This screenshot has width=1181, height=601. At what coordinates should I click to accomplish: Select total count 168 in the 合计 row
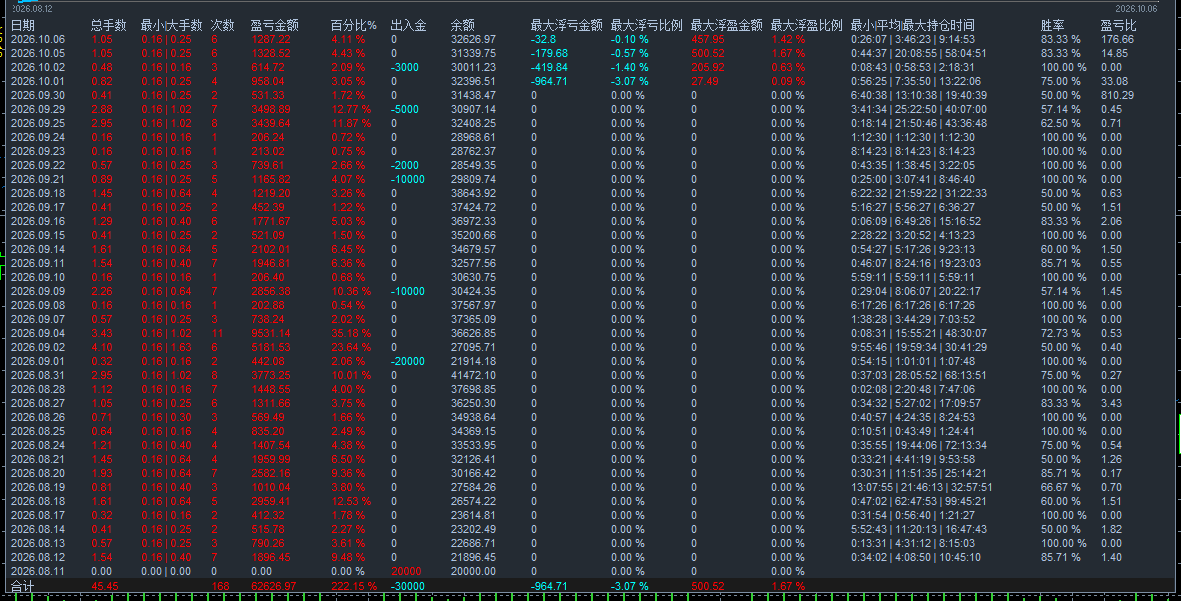click(220, 587)
